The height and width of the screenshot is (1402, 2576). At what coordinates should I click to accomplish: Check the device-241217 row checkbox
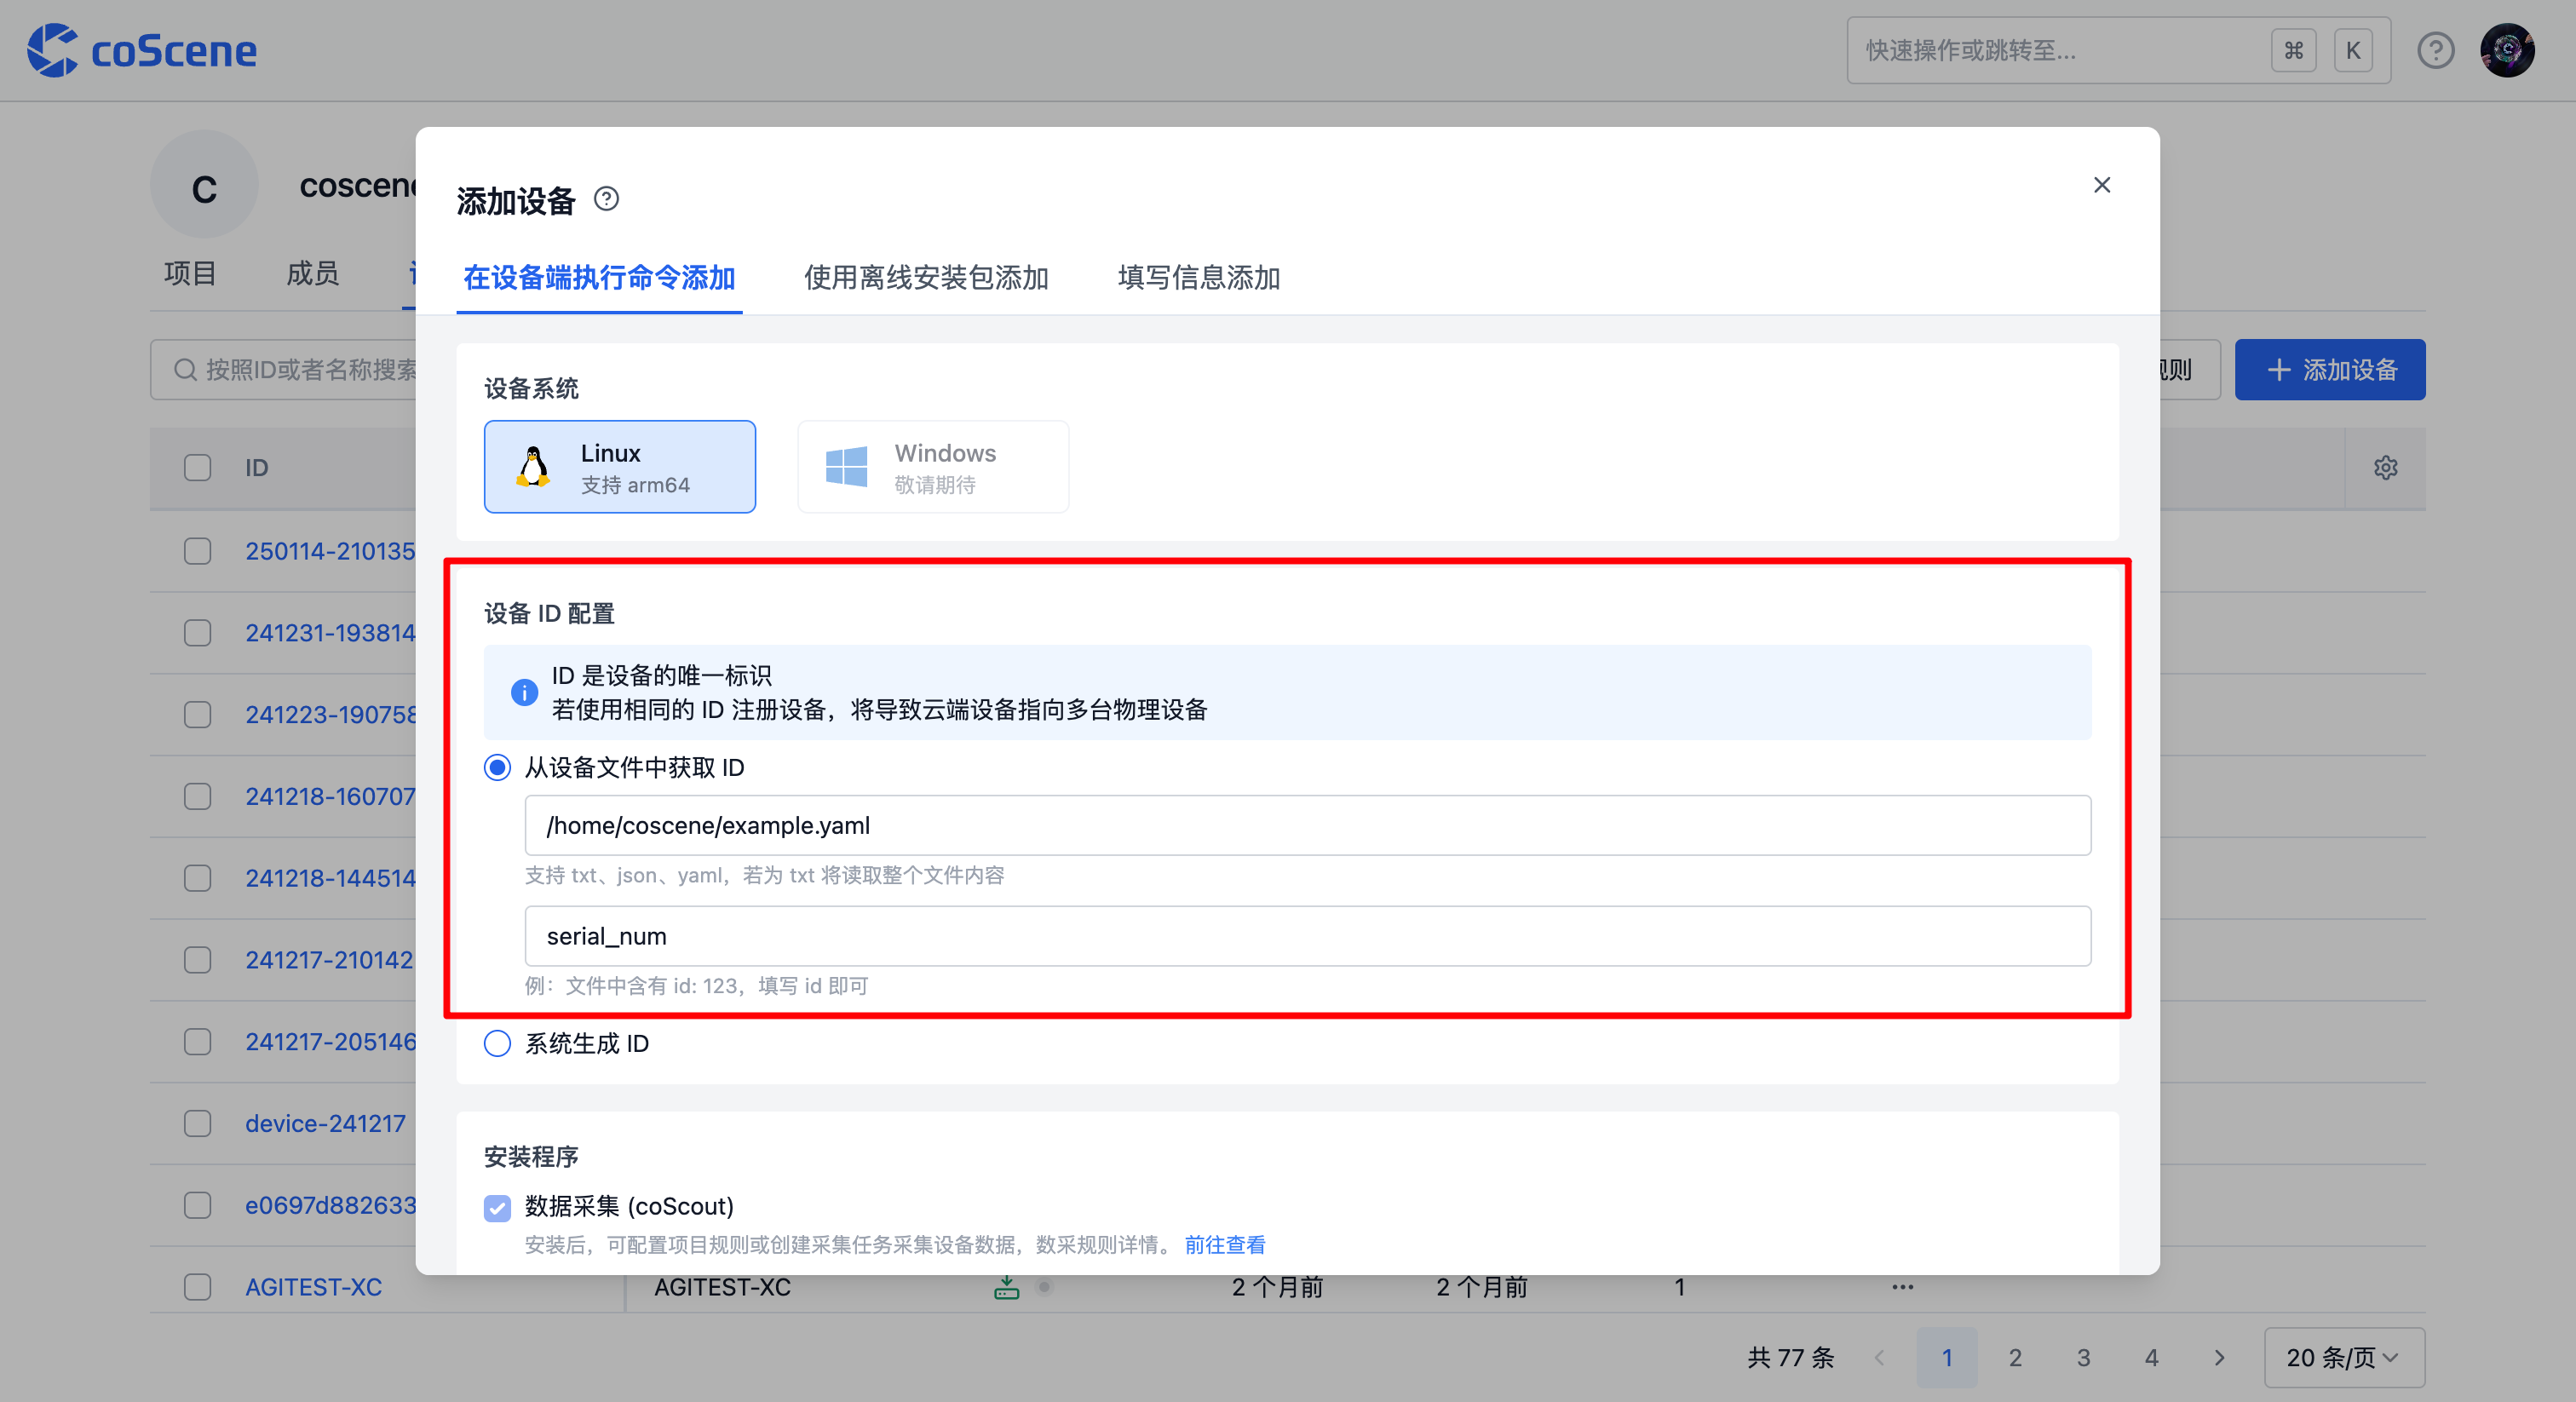[198, 1123]
